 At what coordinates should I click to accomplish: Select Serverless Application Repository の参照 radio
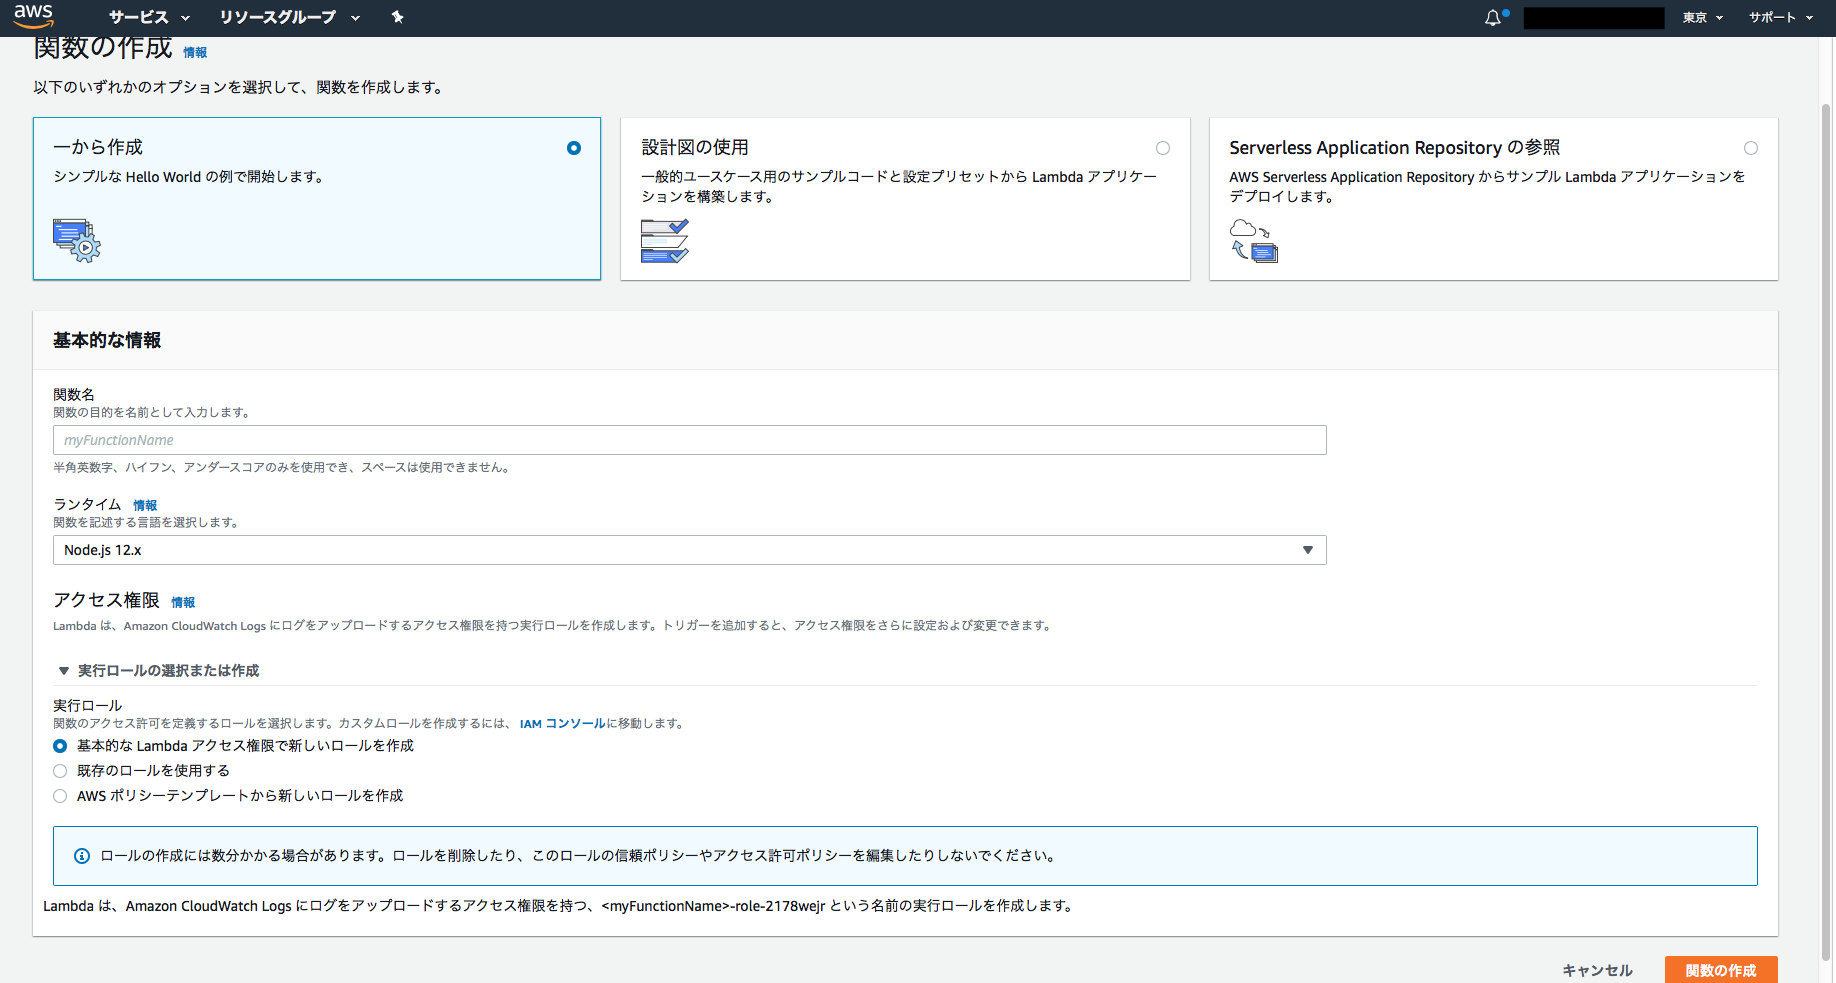click(x=1751, y=148)
